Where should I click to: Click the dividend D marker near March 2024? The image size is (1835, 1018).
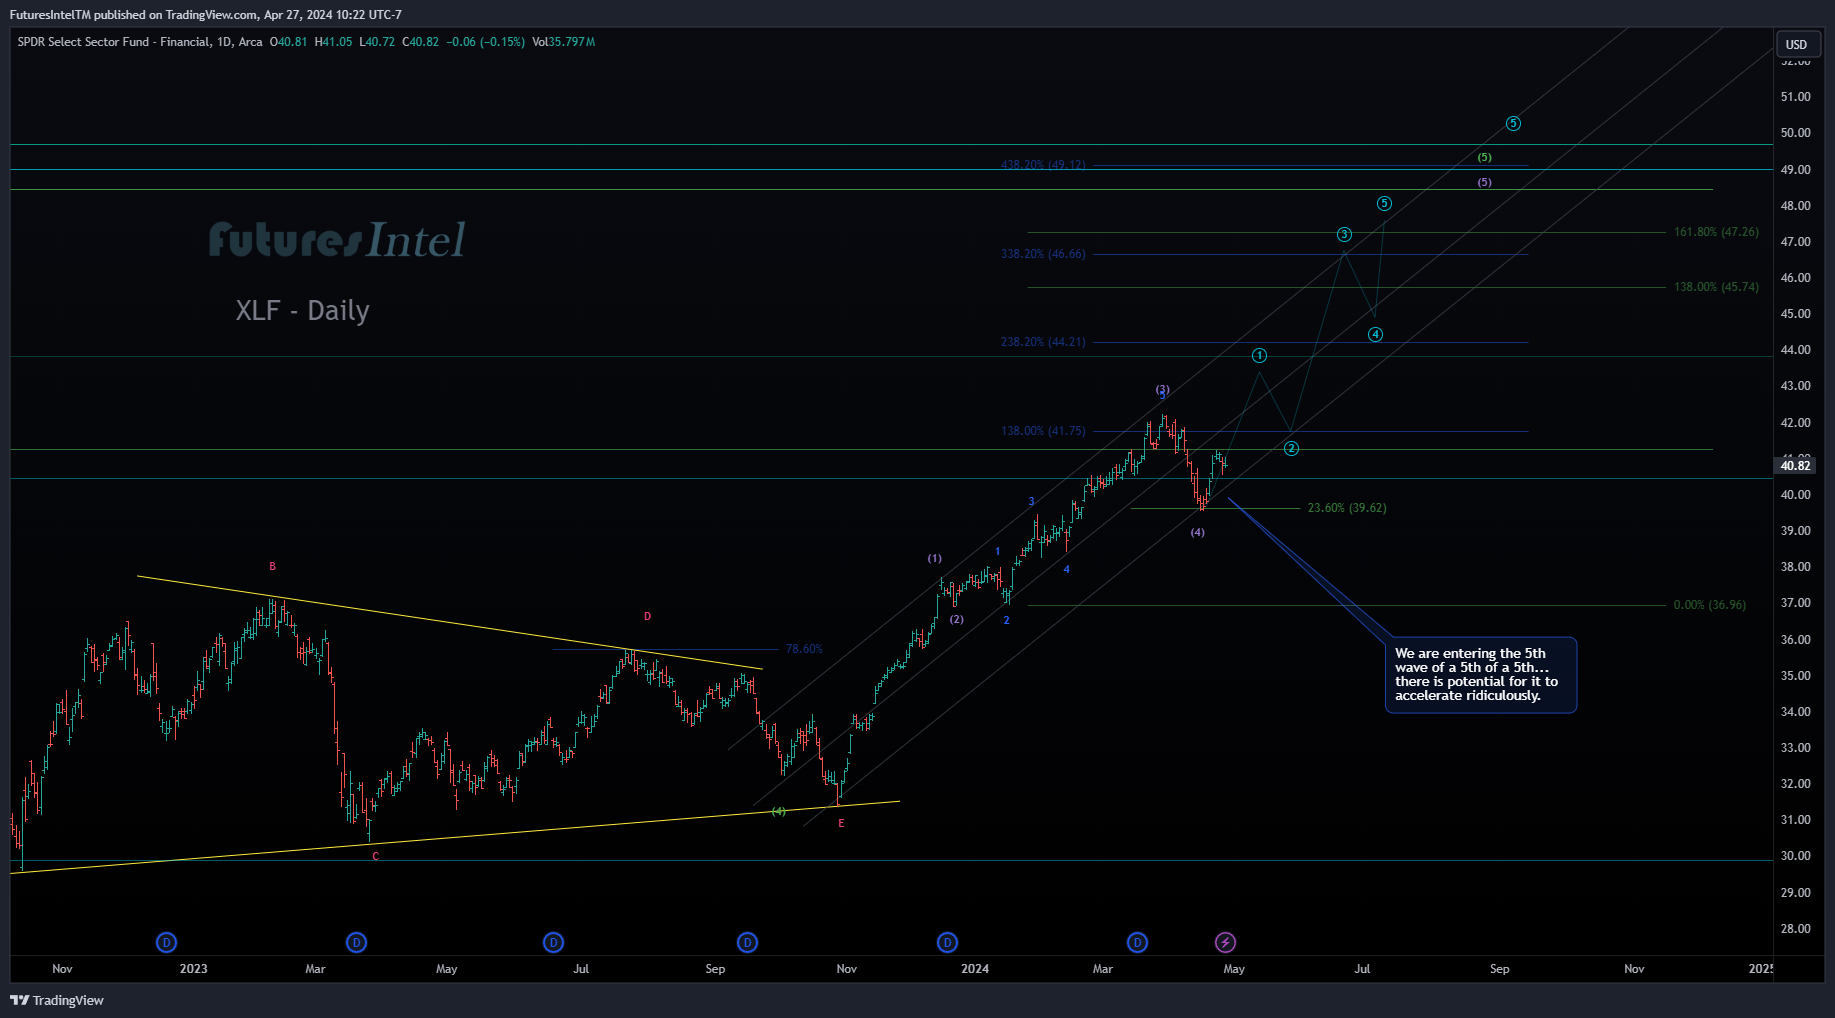coord(1137,942)
